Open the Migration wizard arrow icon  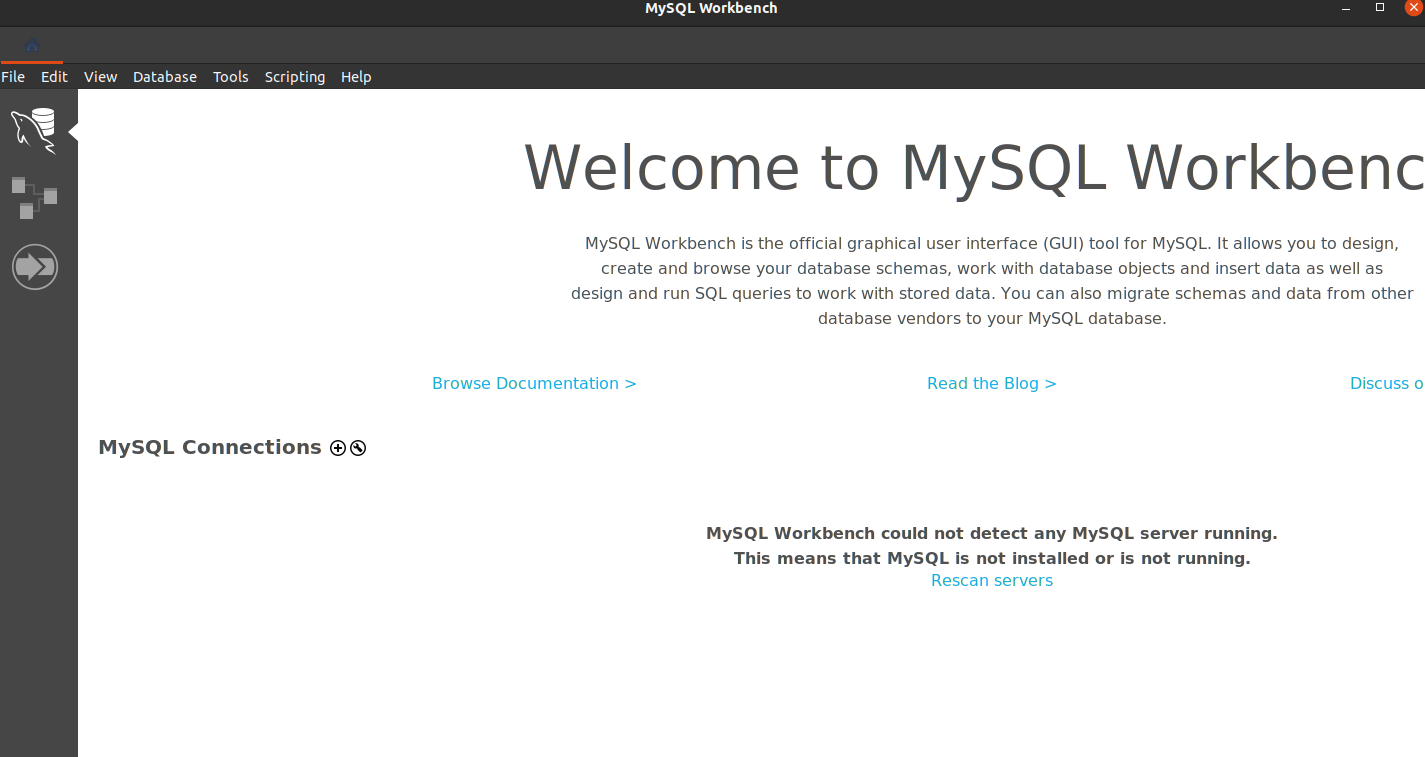(x=35, y=267)
